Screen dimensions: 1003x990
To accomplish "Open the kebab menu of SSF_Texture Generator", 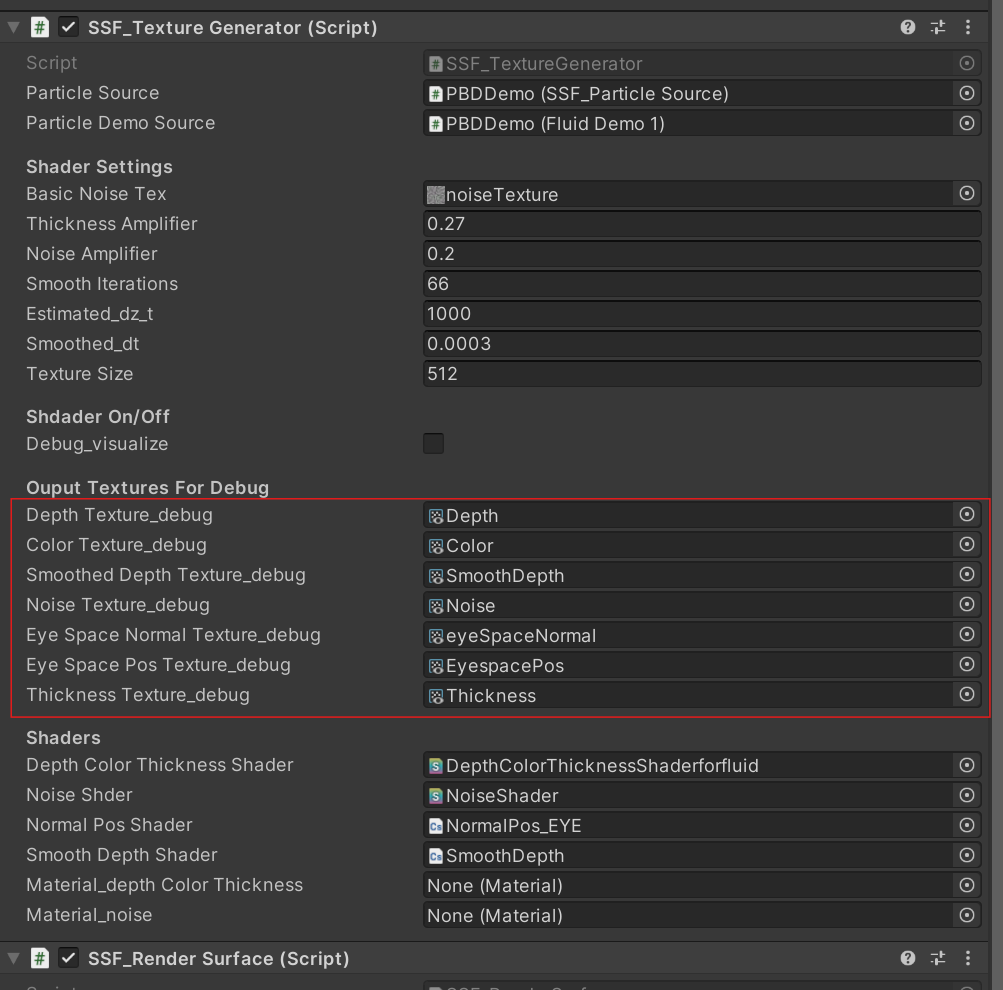I will (966, 27).
